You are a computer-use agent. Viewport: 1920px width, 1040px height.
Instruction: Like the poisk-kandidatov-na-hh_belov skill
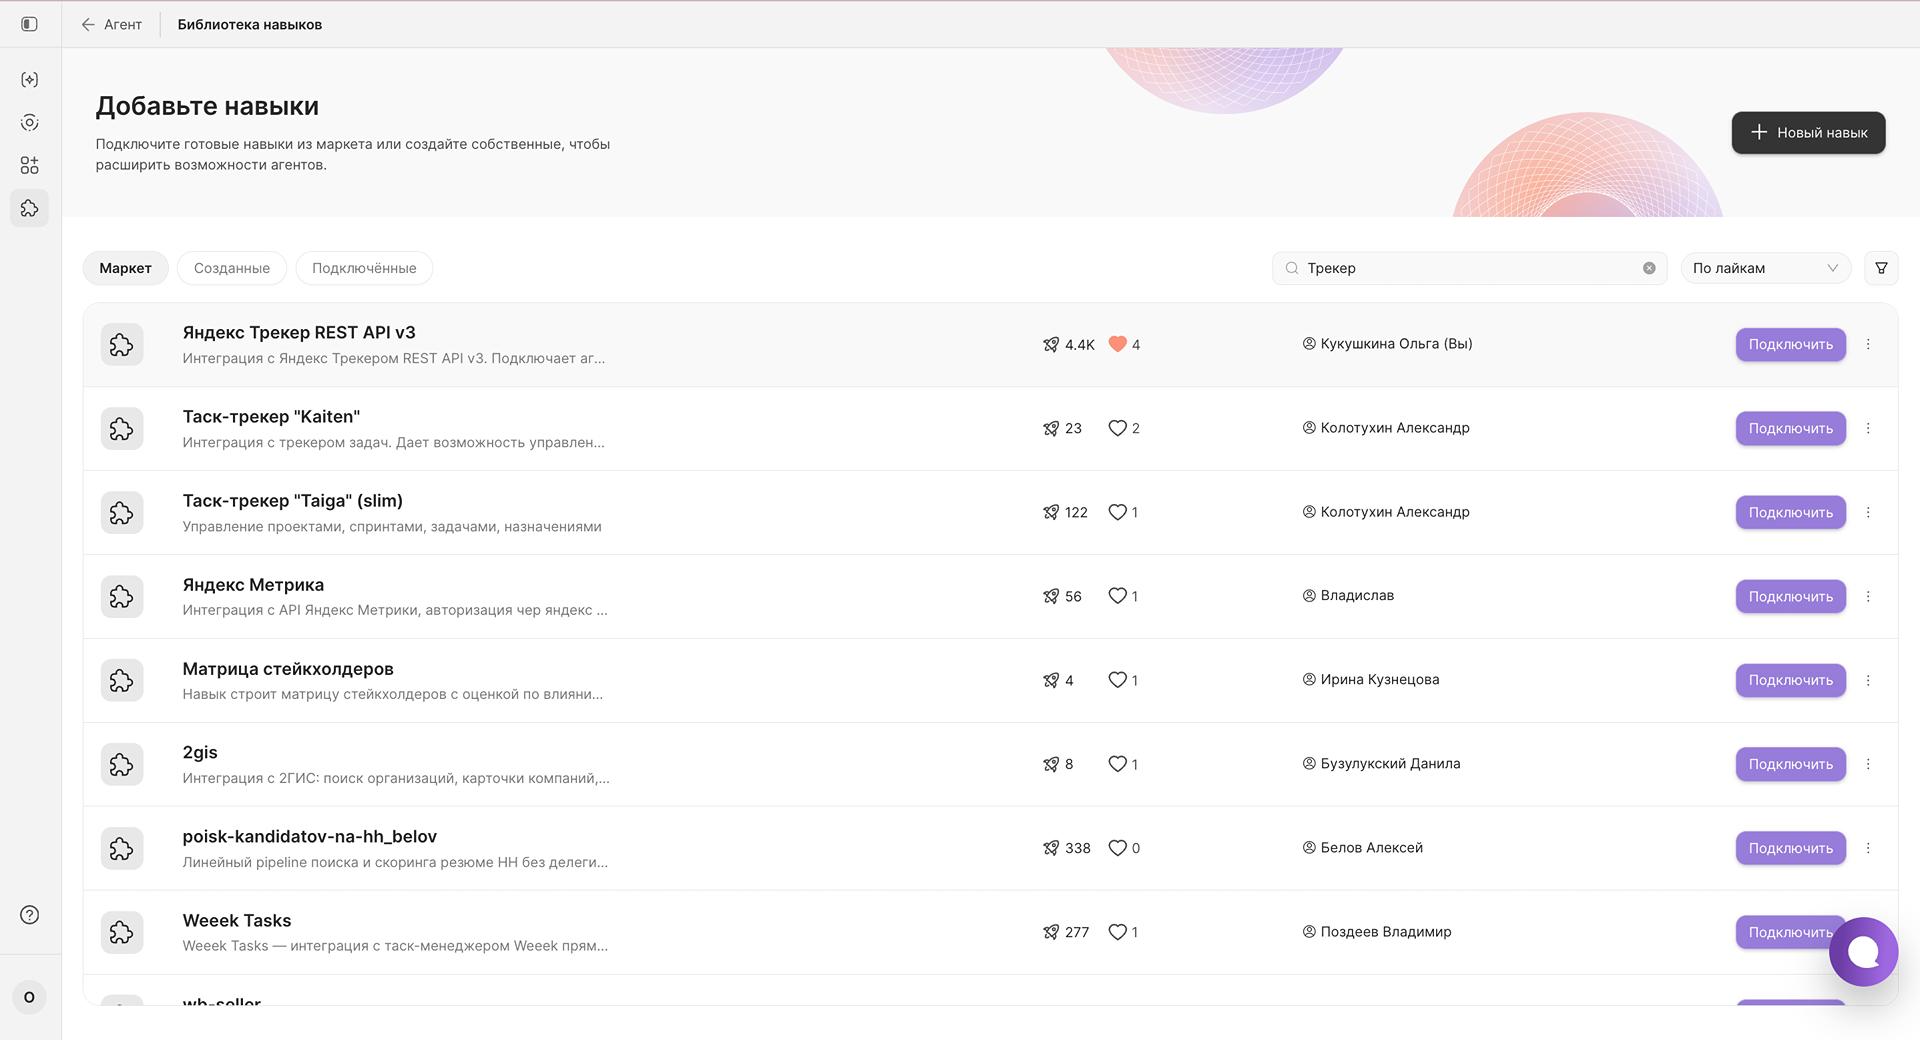click(x=1118, y=848)
